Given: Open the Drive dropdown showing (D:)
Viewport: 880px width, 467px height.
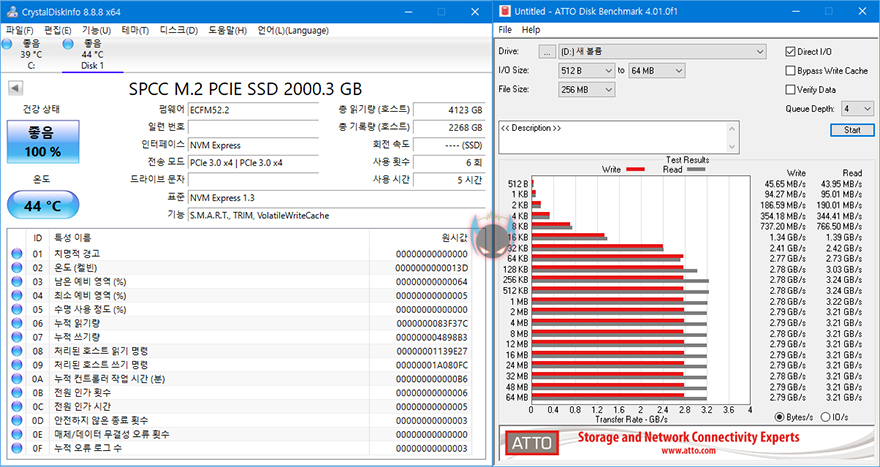Looking at the screenshot, I should 662,52.
